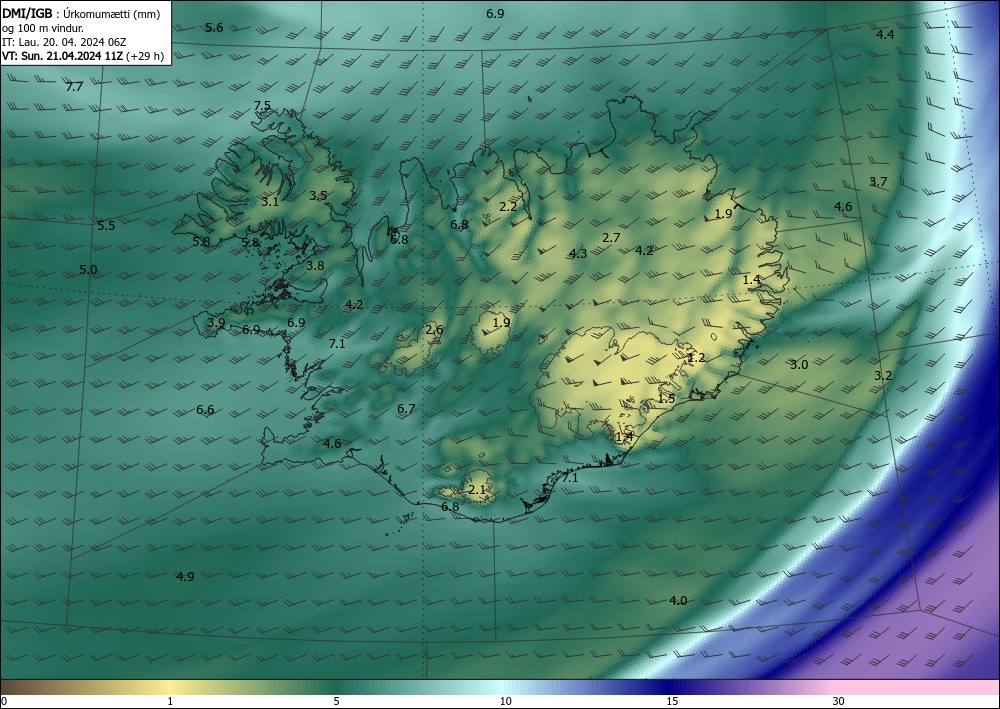Screen dimensions: 1000x709
Task: Select the 7.5 value near Westfjords tip
Action: pos(262,106)
